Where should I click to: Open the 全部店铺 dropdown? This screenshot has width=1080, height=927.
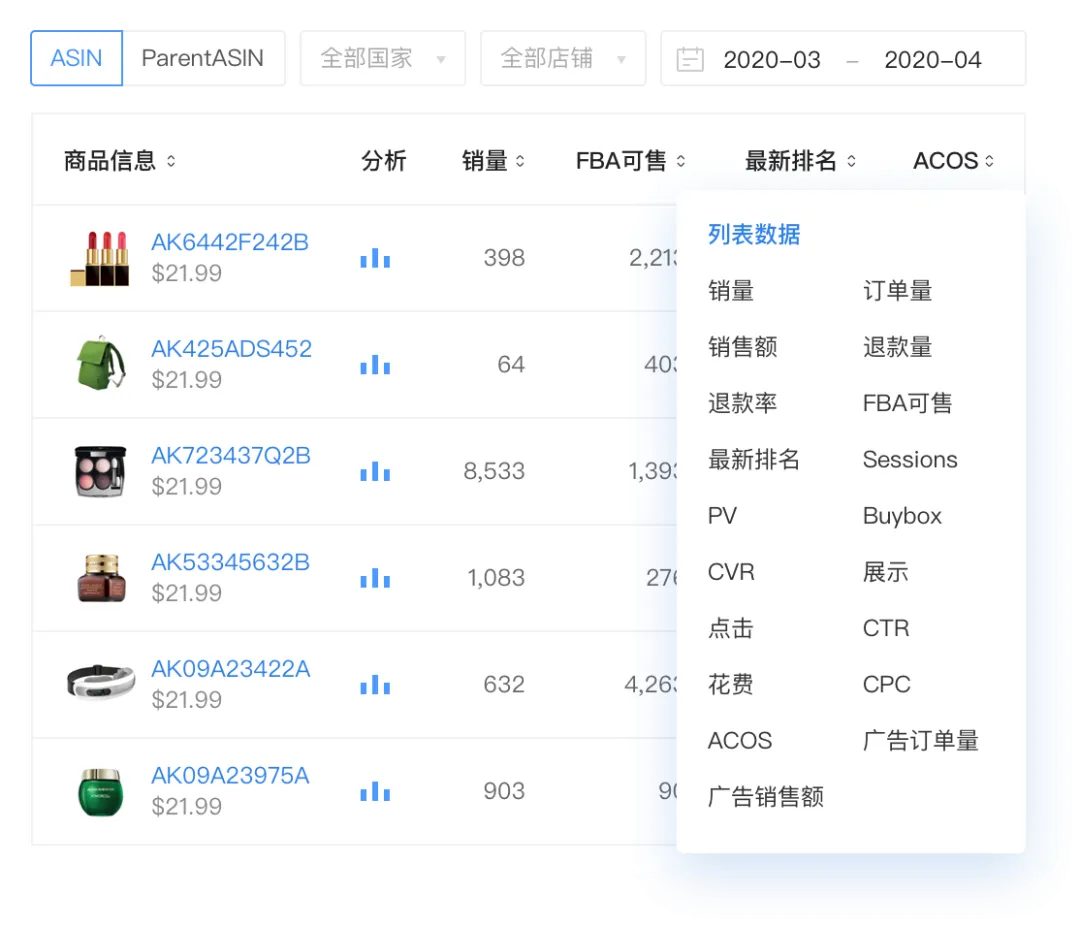(x=563, y=58)
